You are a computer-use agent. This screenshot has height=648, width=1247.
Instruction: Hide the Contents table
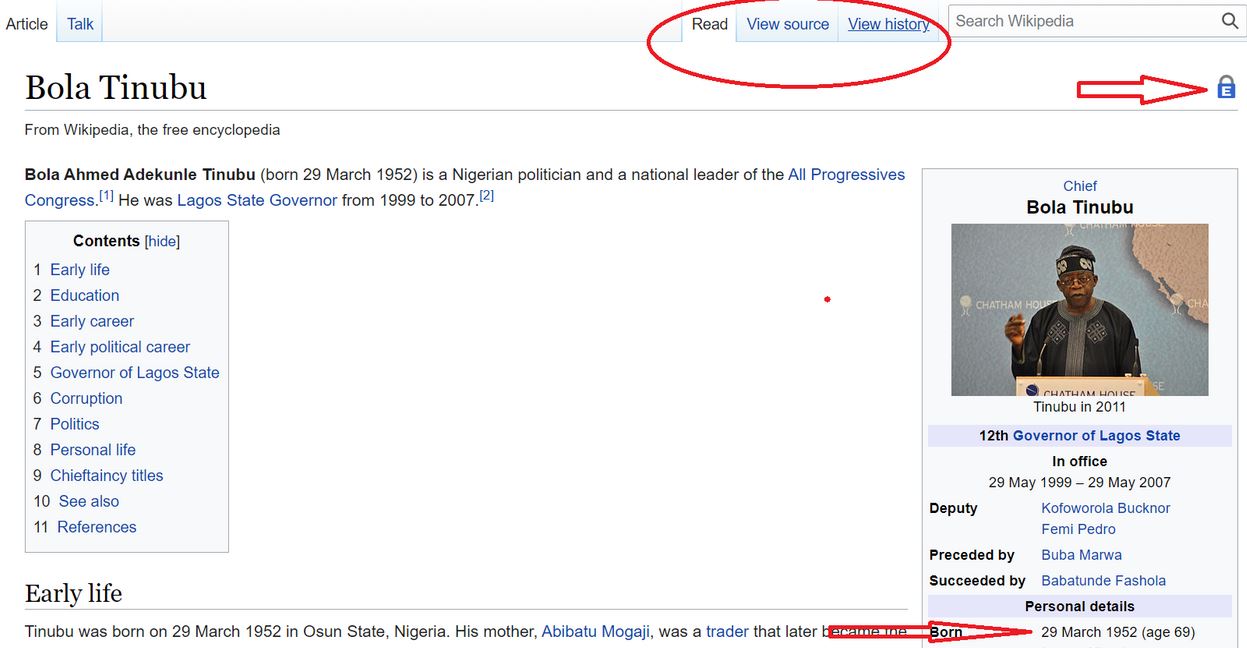pos(163,241)
